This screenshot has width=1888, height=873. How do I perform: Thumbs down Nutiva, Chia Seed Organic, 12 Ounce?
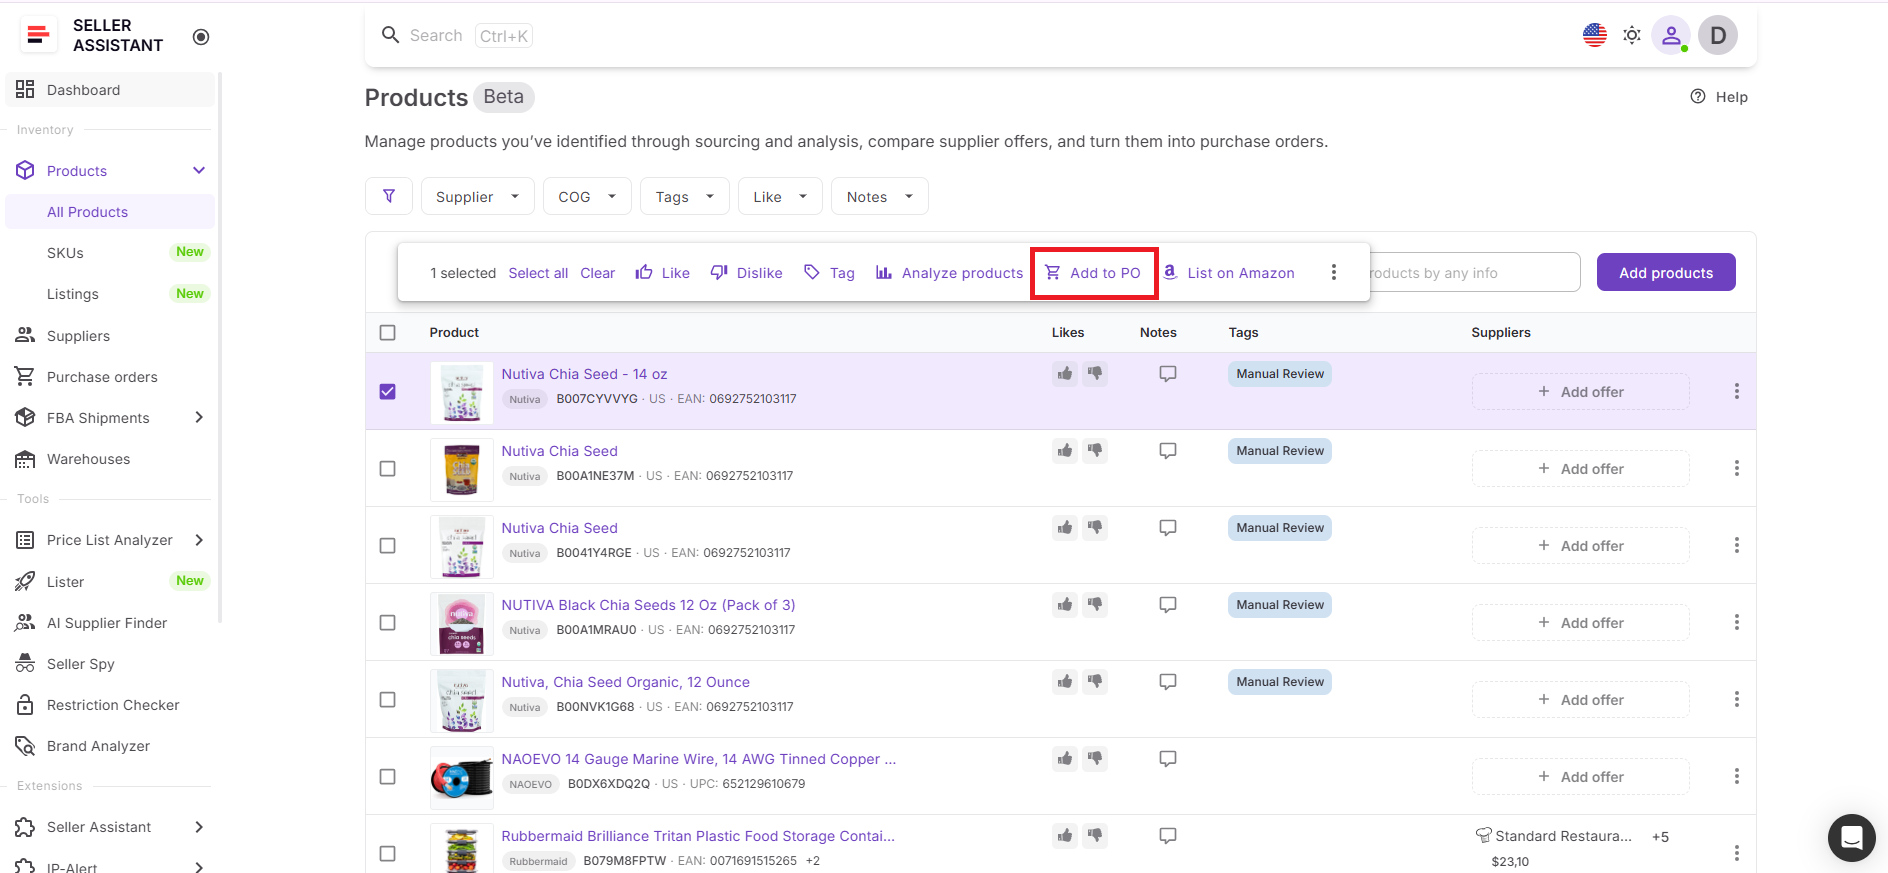pos(1096,682)
